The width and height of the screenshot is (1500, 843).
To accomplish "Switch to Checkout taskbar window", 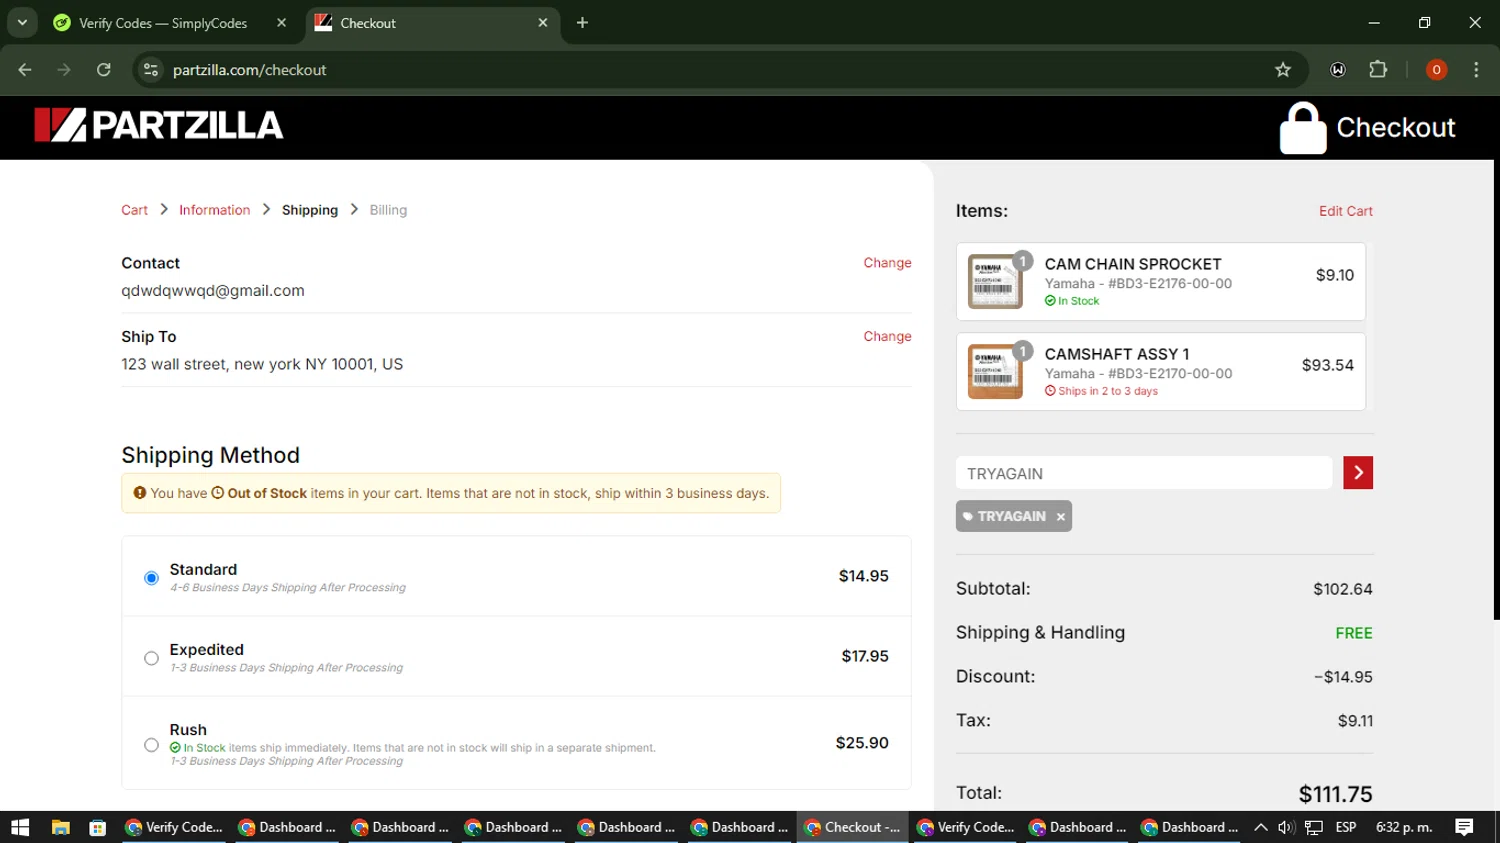I will coord(853,827).
